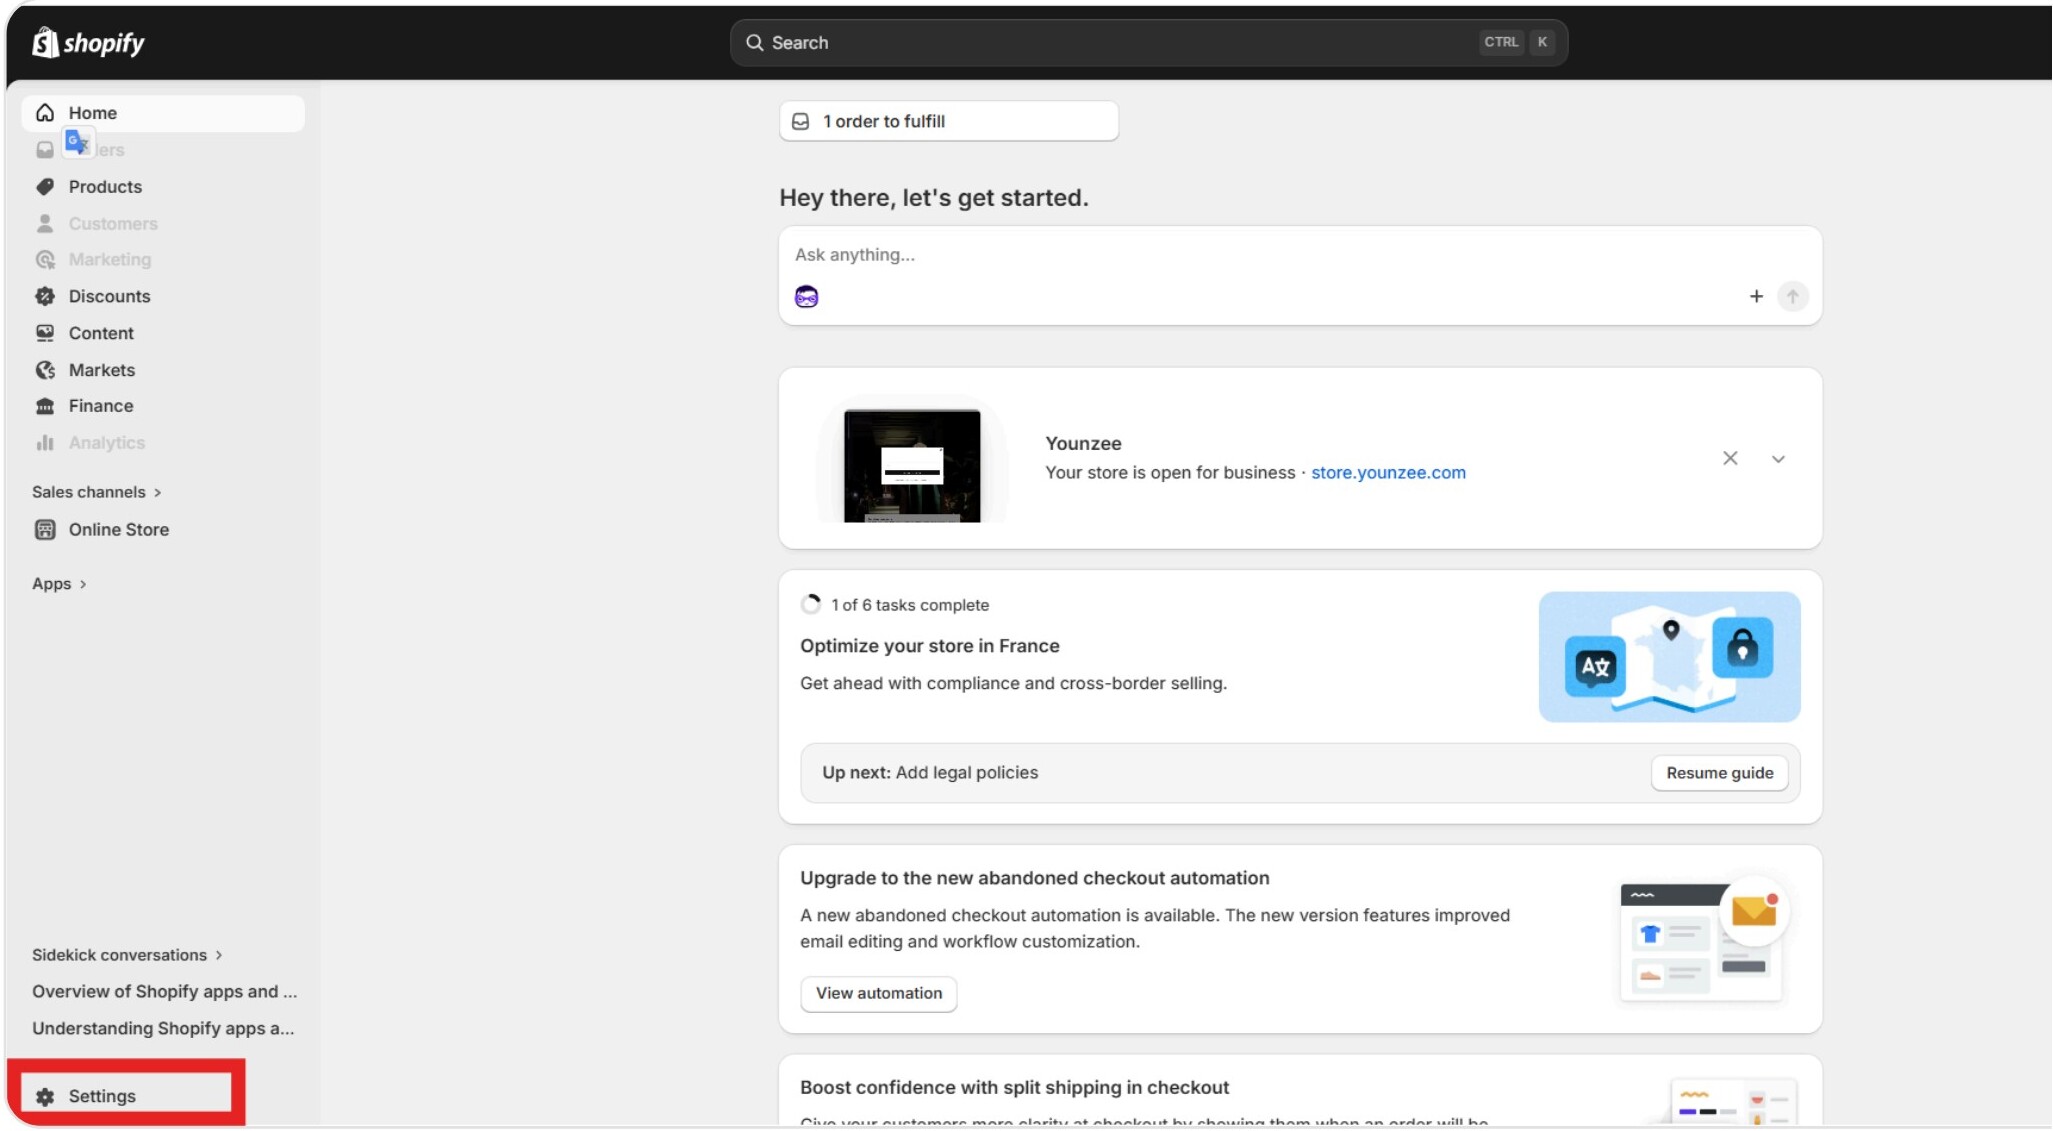The height and width of the screenshot is (1131, 2053).
Task: Click the abandoned checkout email illustration
Action: [x=1703, y=940]
